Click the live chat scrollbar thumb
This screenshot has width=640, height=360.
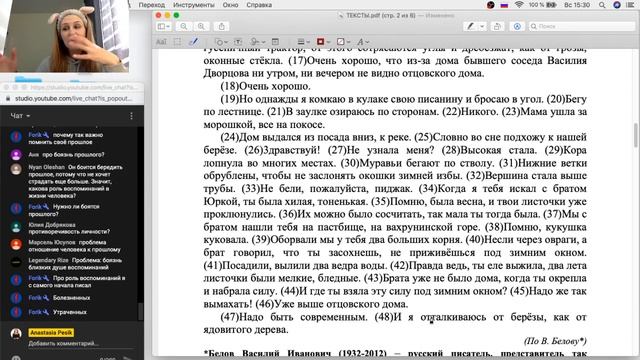(141, 311)
